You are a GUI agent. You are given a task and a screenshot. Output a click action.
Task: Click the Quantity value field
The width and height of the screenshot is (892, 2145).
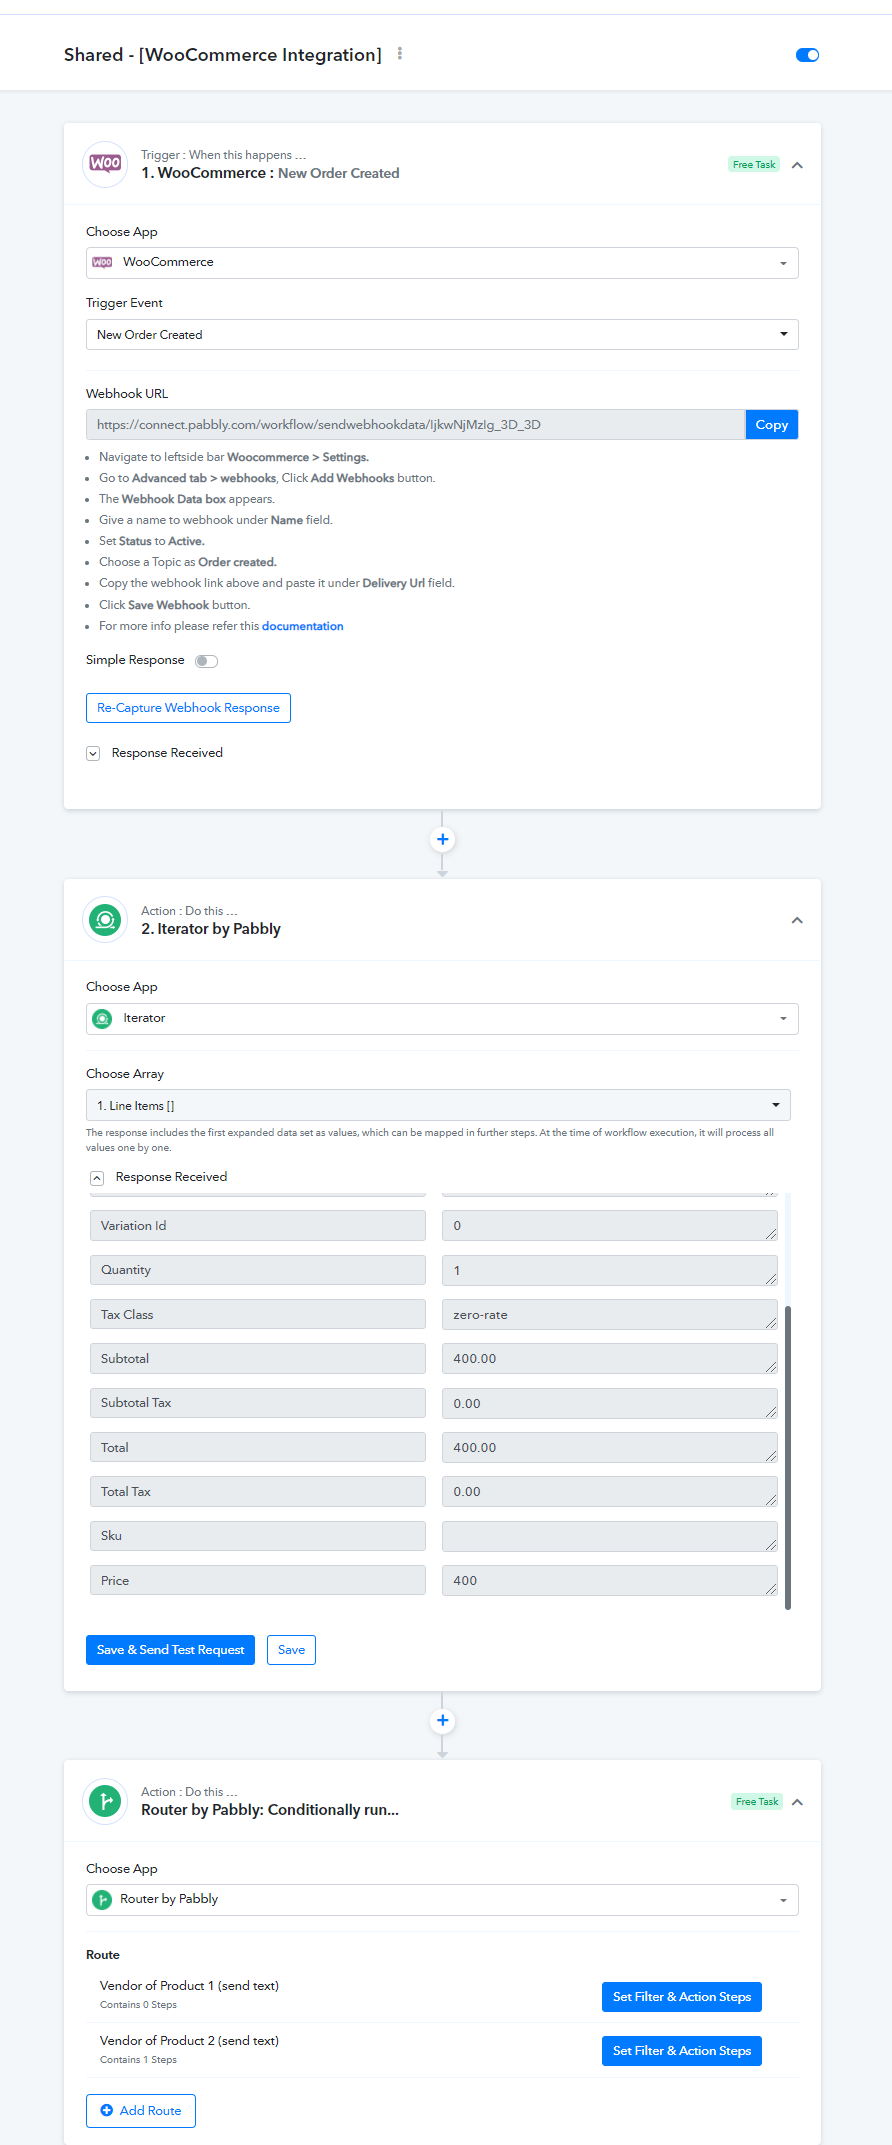tap(609, 1270)
